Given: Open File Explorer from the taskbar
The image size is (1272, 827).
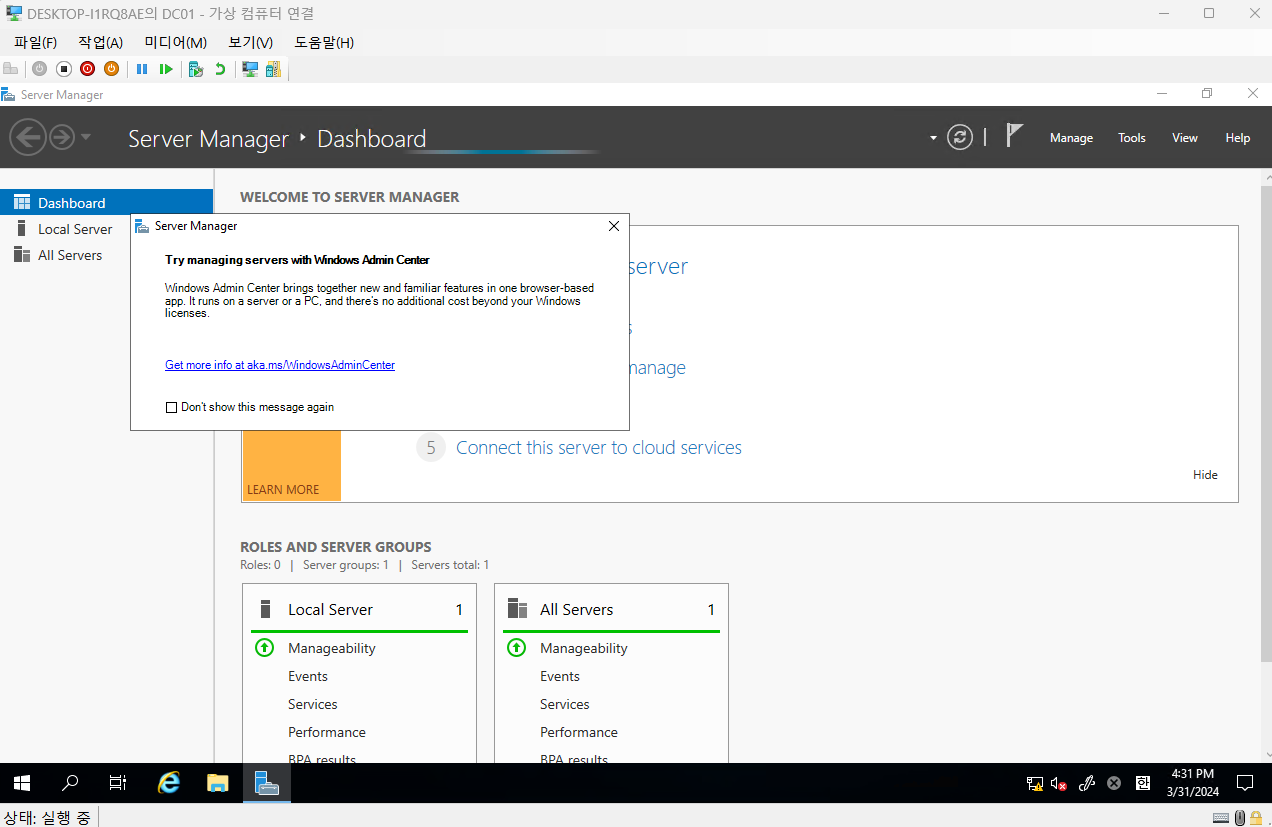Looking at the screenshot, I should point(218,783).
